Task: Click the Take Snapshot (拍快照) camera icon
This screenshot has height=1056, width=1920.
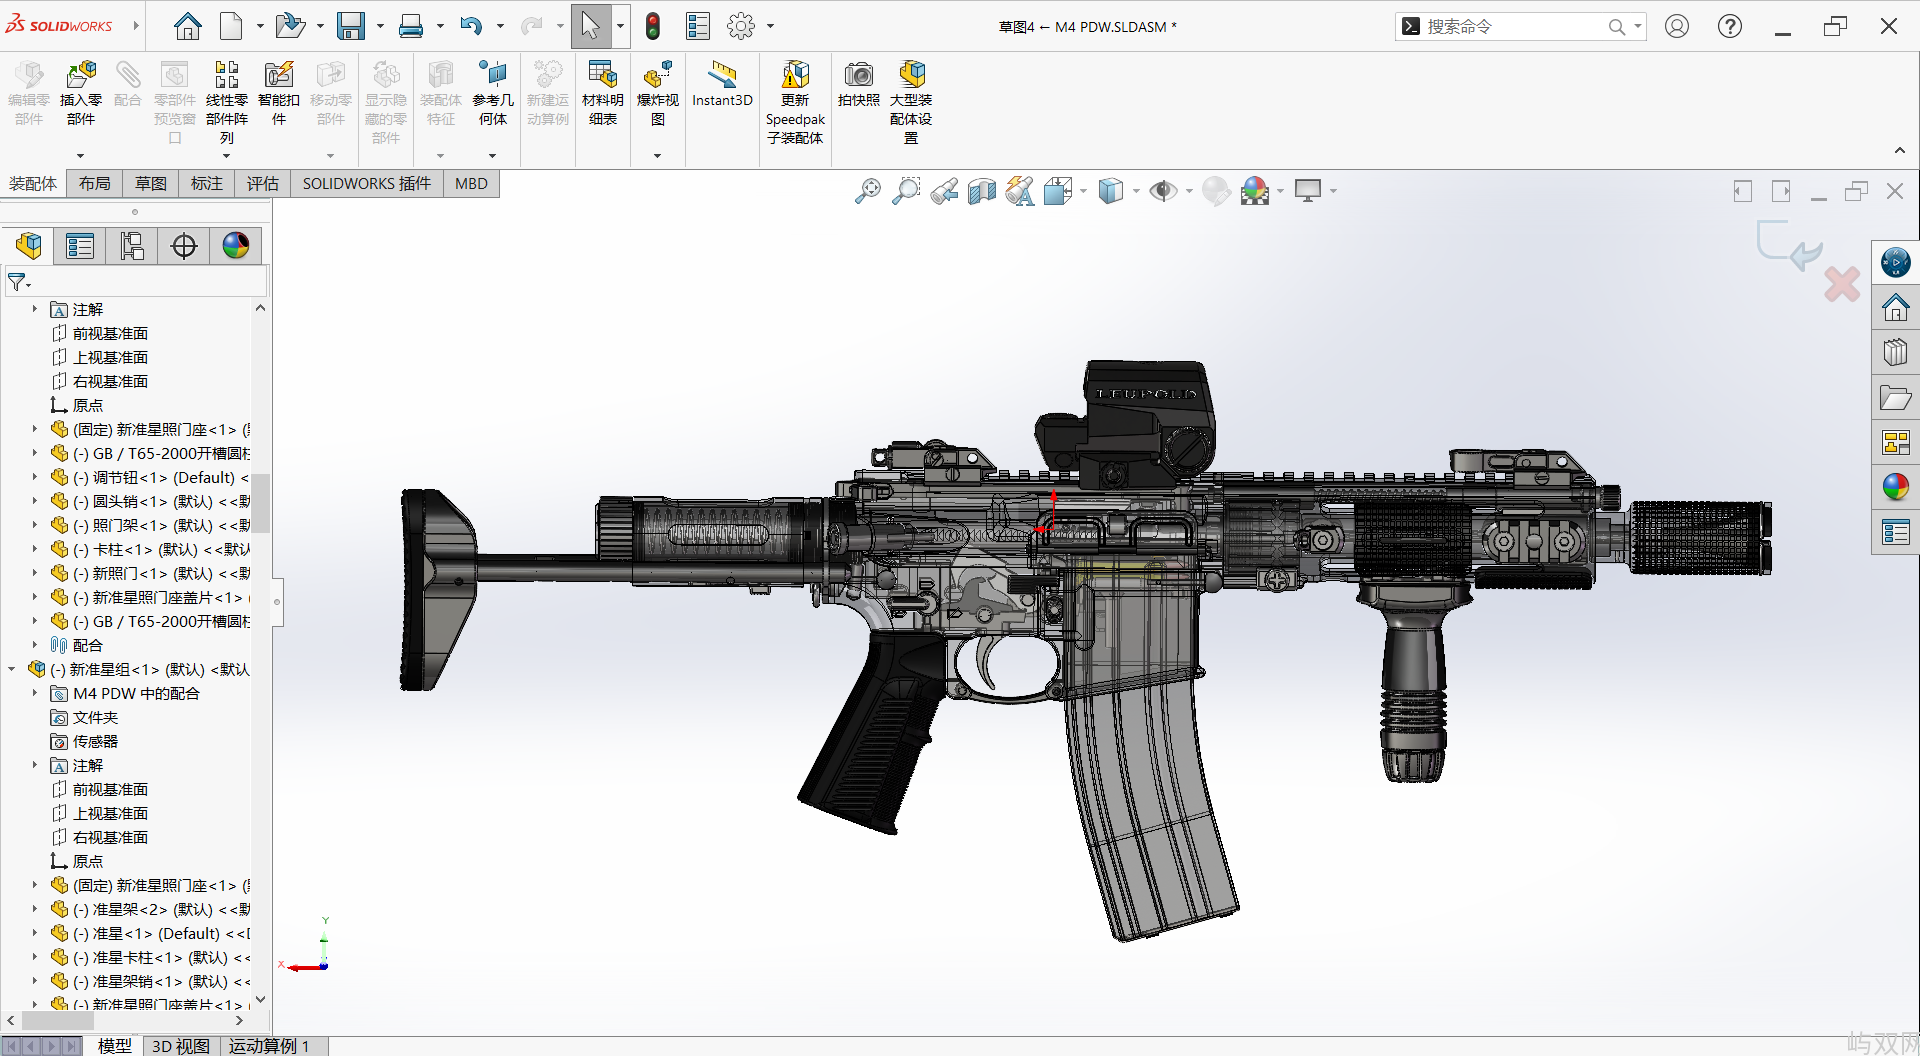Action: 858,75
